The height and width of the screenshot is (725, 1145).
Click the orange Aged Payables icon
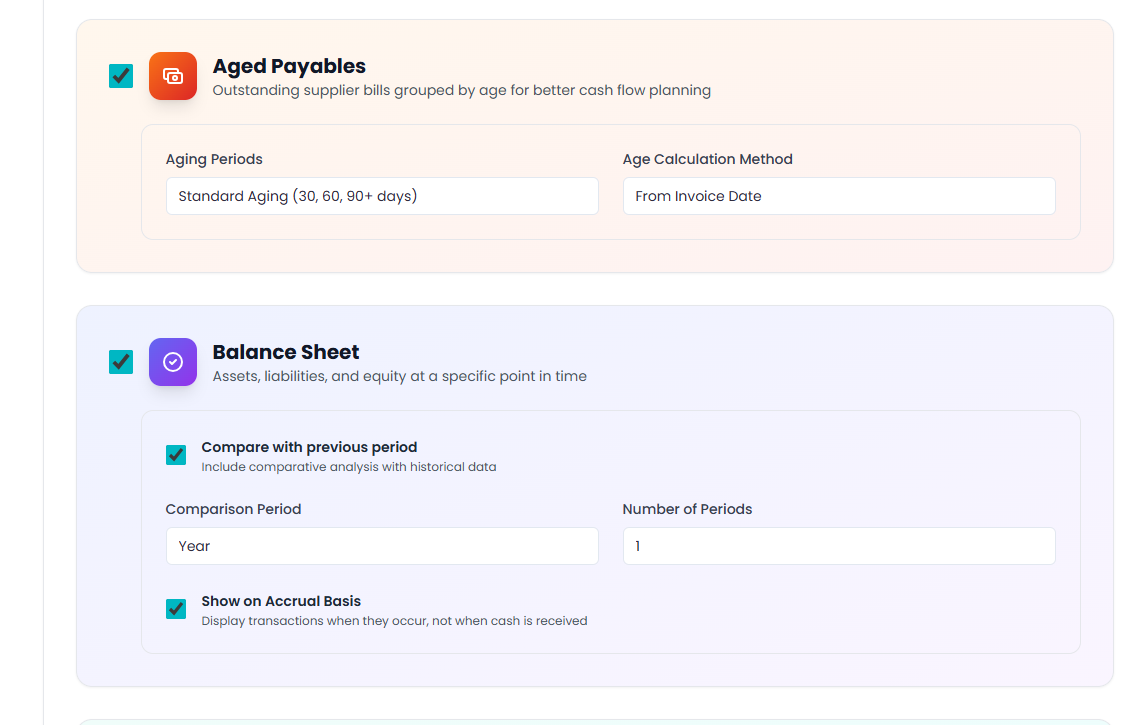172,76
